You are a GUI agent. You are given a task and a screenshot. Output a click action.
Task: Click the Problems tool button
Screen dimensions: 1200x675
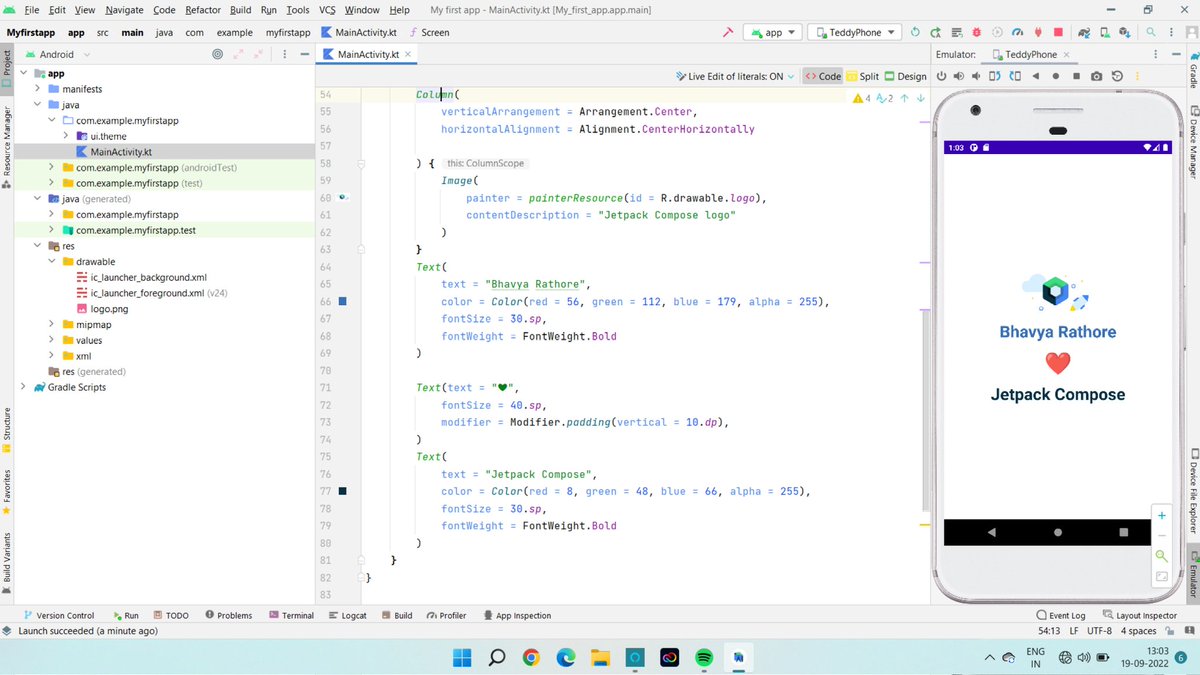coord(228,616)
